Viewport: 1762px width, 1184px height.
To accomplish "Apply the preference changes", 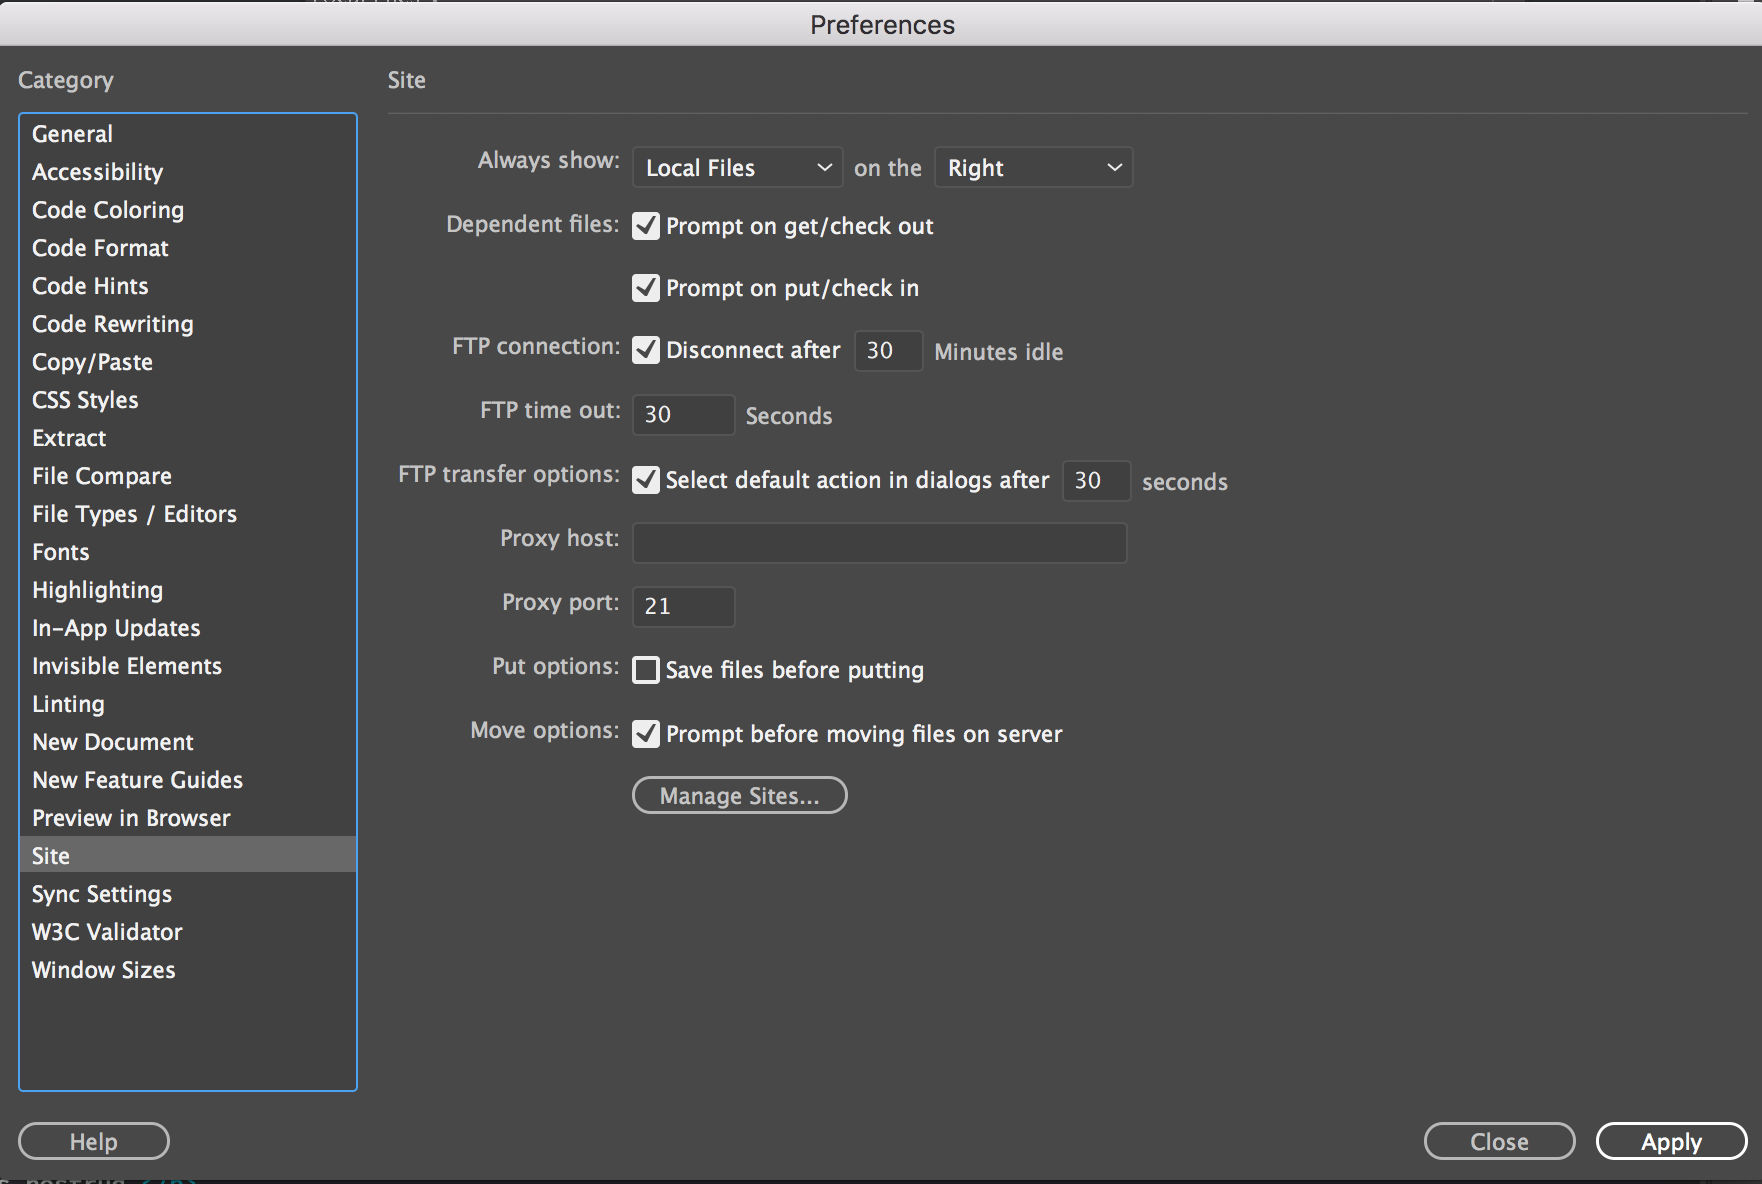I will point(1670,1141).
